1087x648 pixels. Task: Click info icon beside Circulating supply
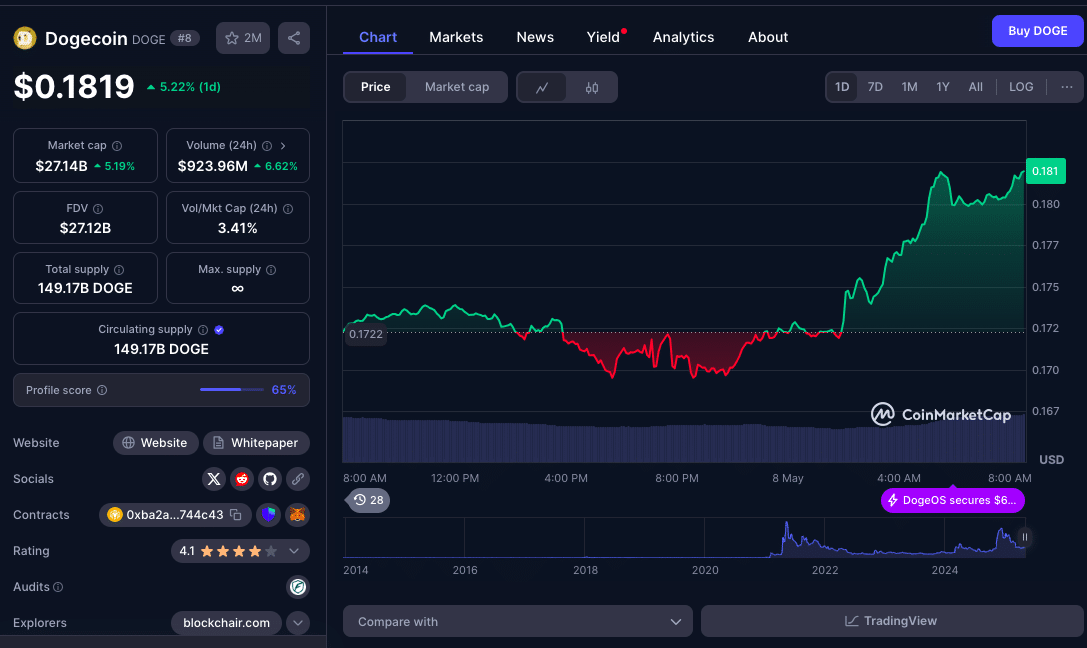coord(203,330)
